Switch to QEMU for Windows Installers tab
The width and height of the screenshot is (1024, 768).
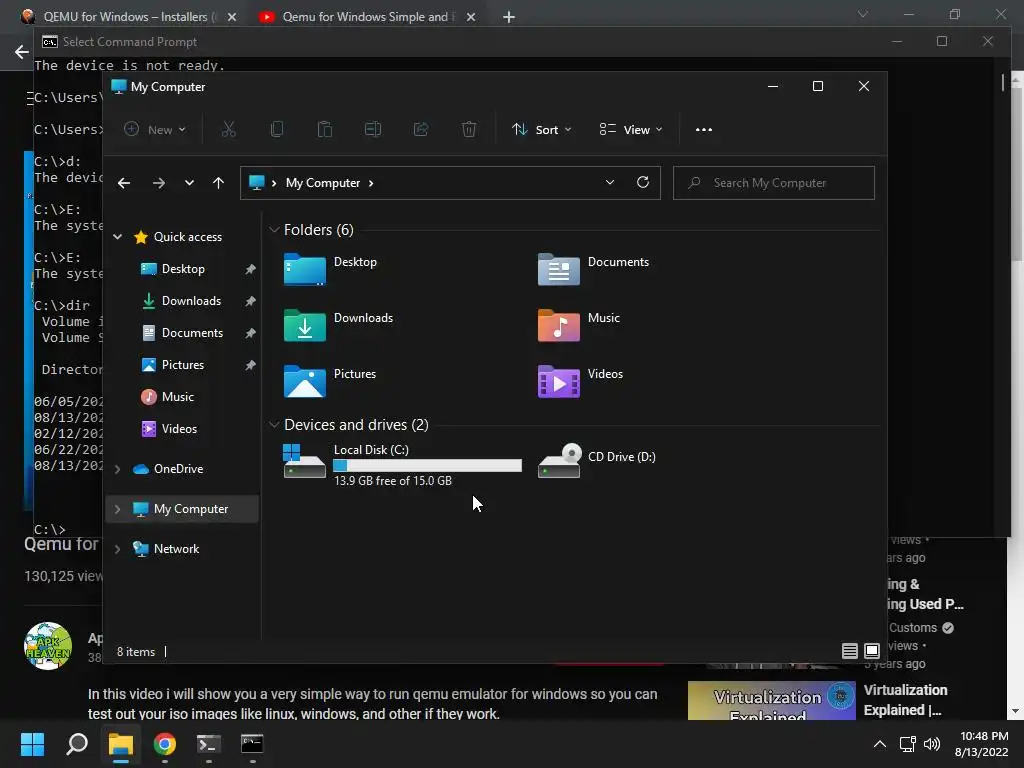click(127, 17)
